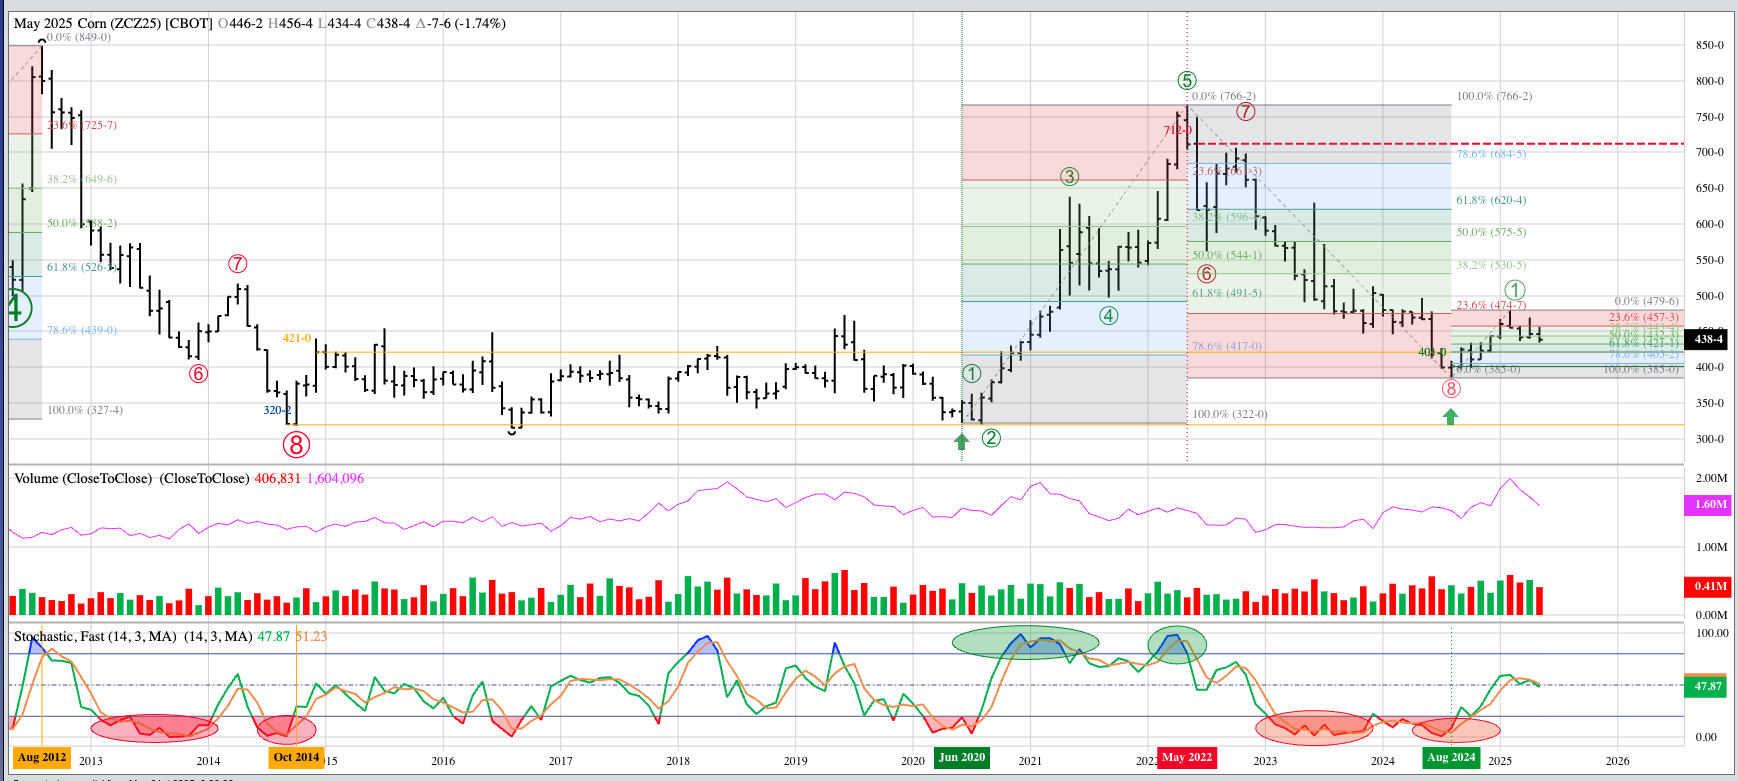Select the small red circled 8 near 2024 low
The height and width of the screenshot is (781, 1738).
(x=1451, y=389)
